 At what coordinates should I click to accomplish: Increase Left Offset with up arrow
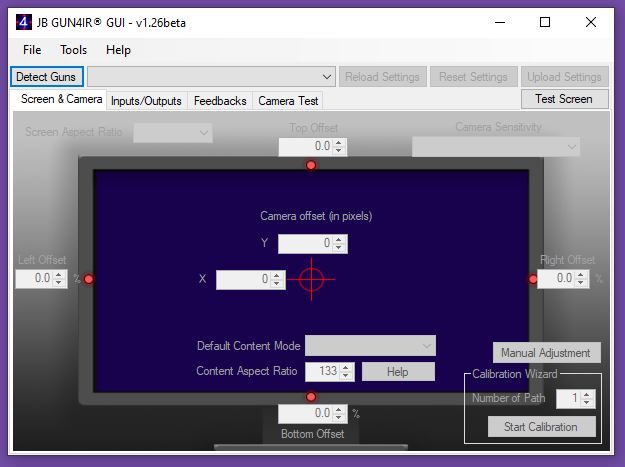pos(59,274)
